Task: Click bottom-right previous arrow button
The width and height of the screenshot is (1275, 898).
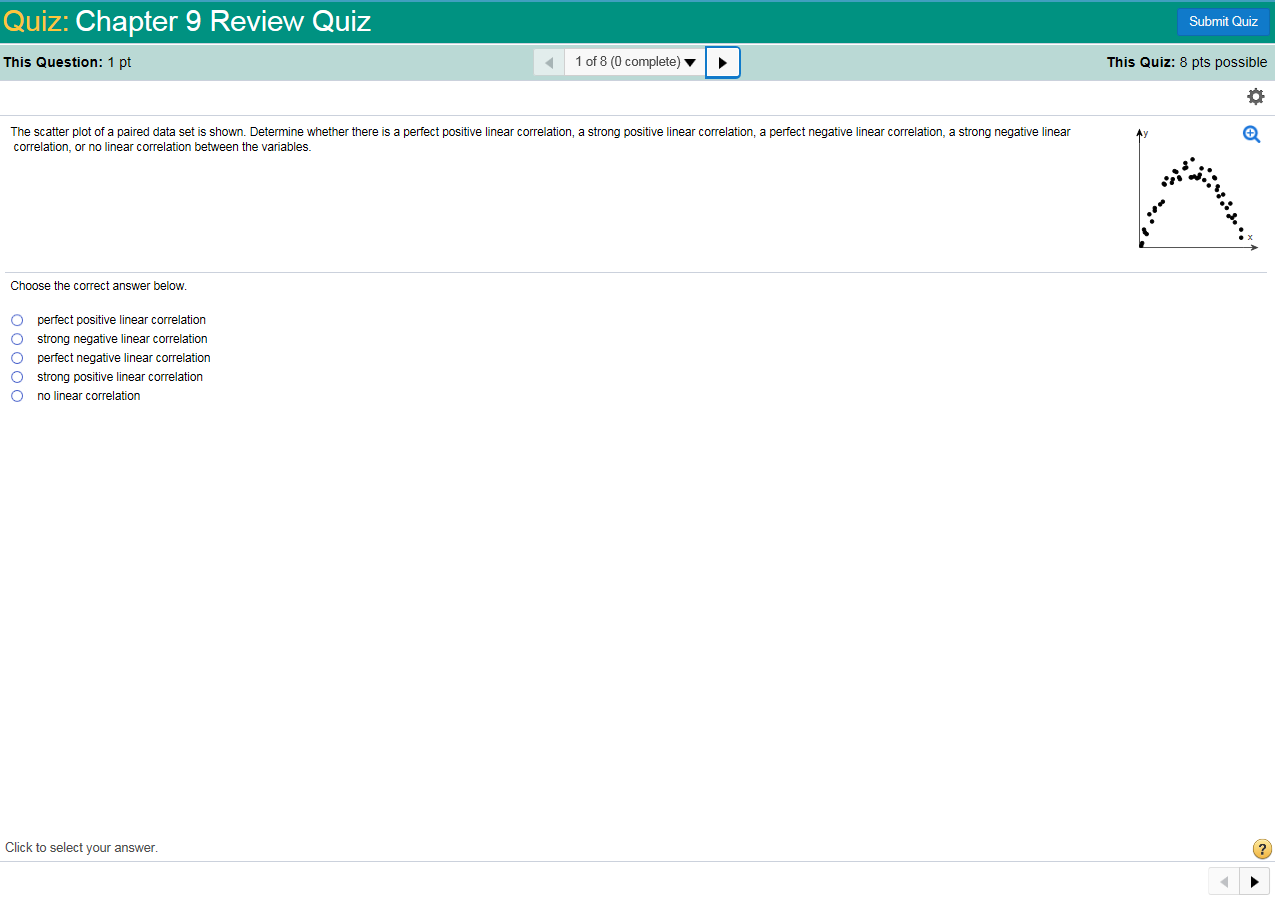Action: 1224,881
